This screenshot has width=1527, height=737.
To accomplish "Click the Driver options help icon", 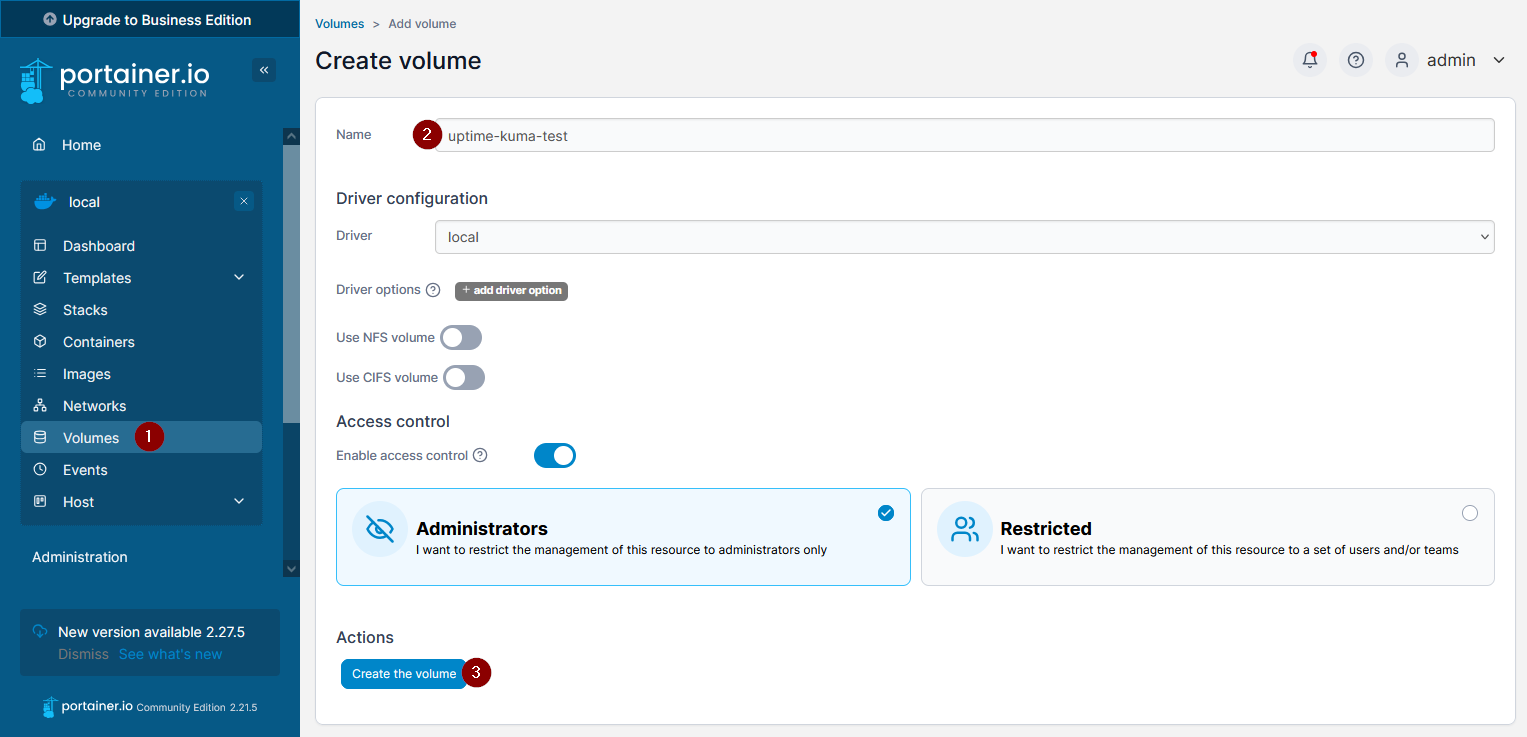I will pyautogui.click(x=433, y=290).
